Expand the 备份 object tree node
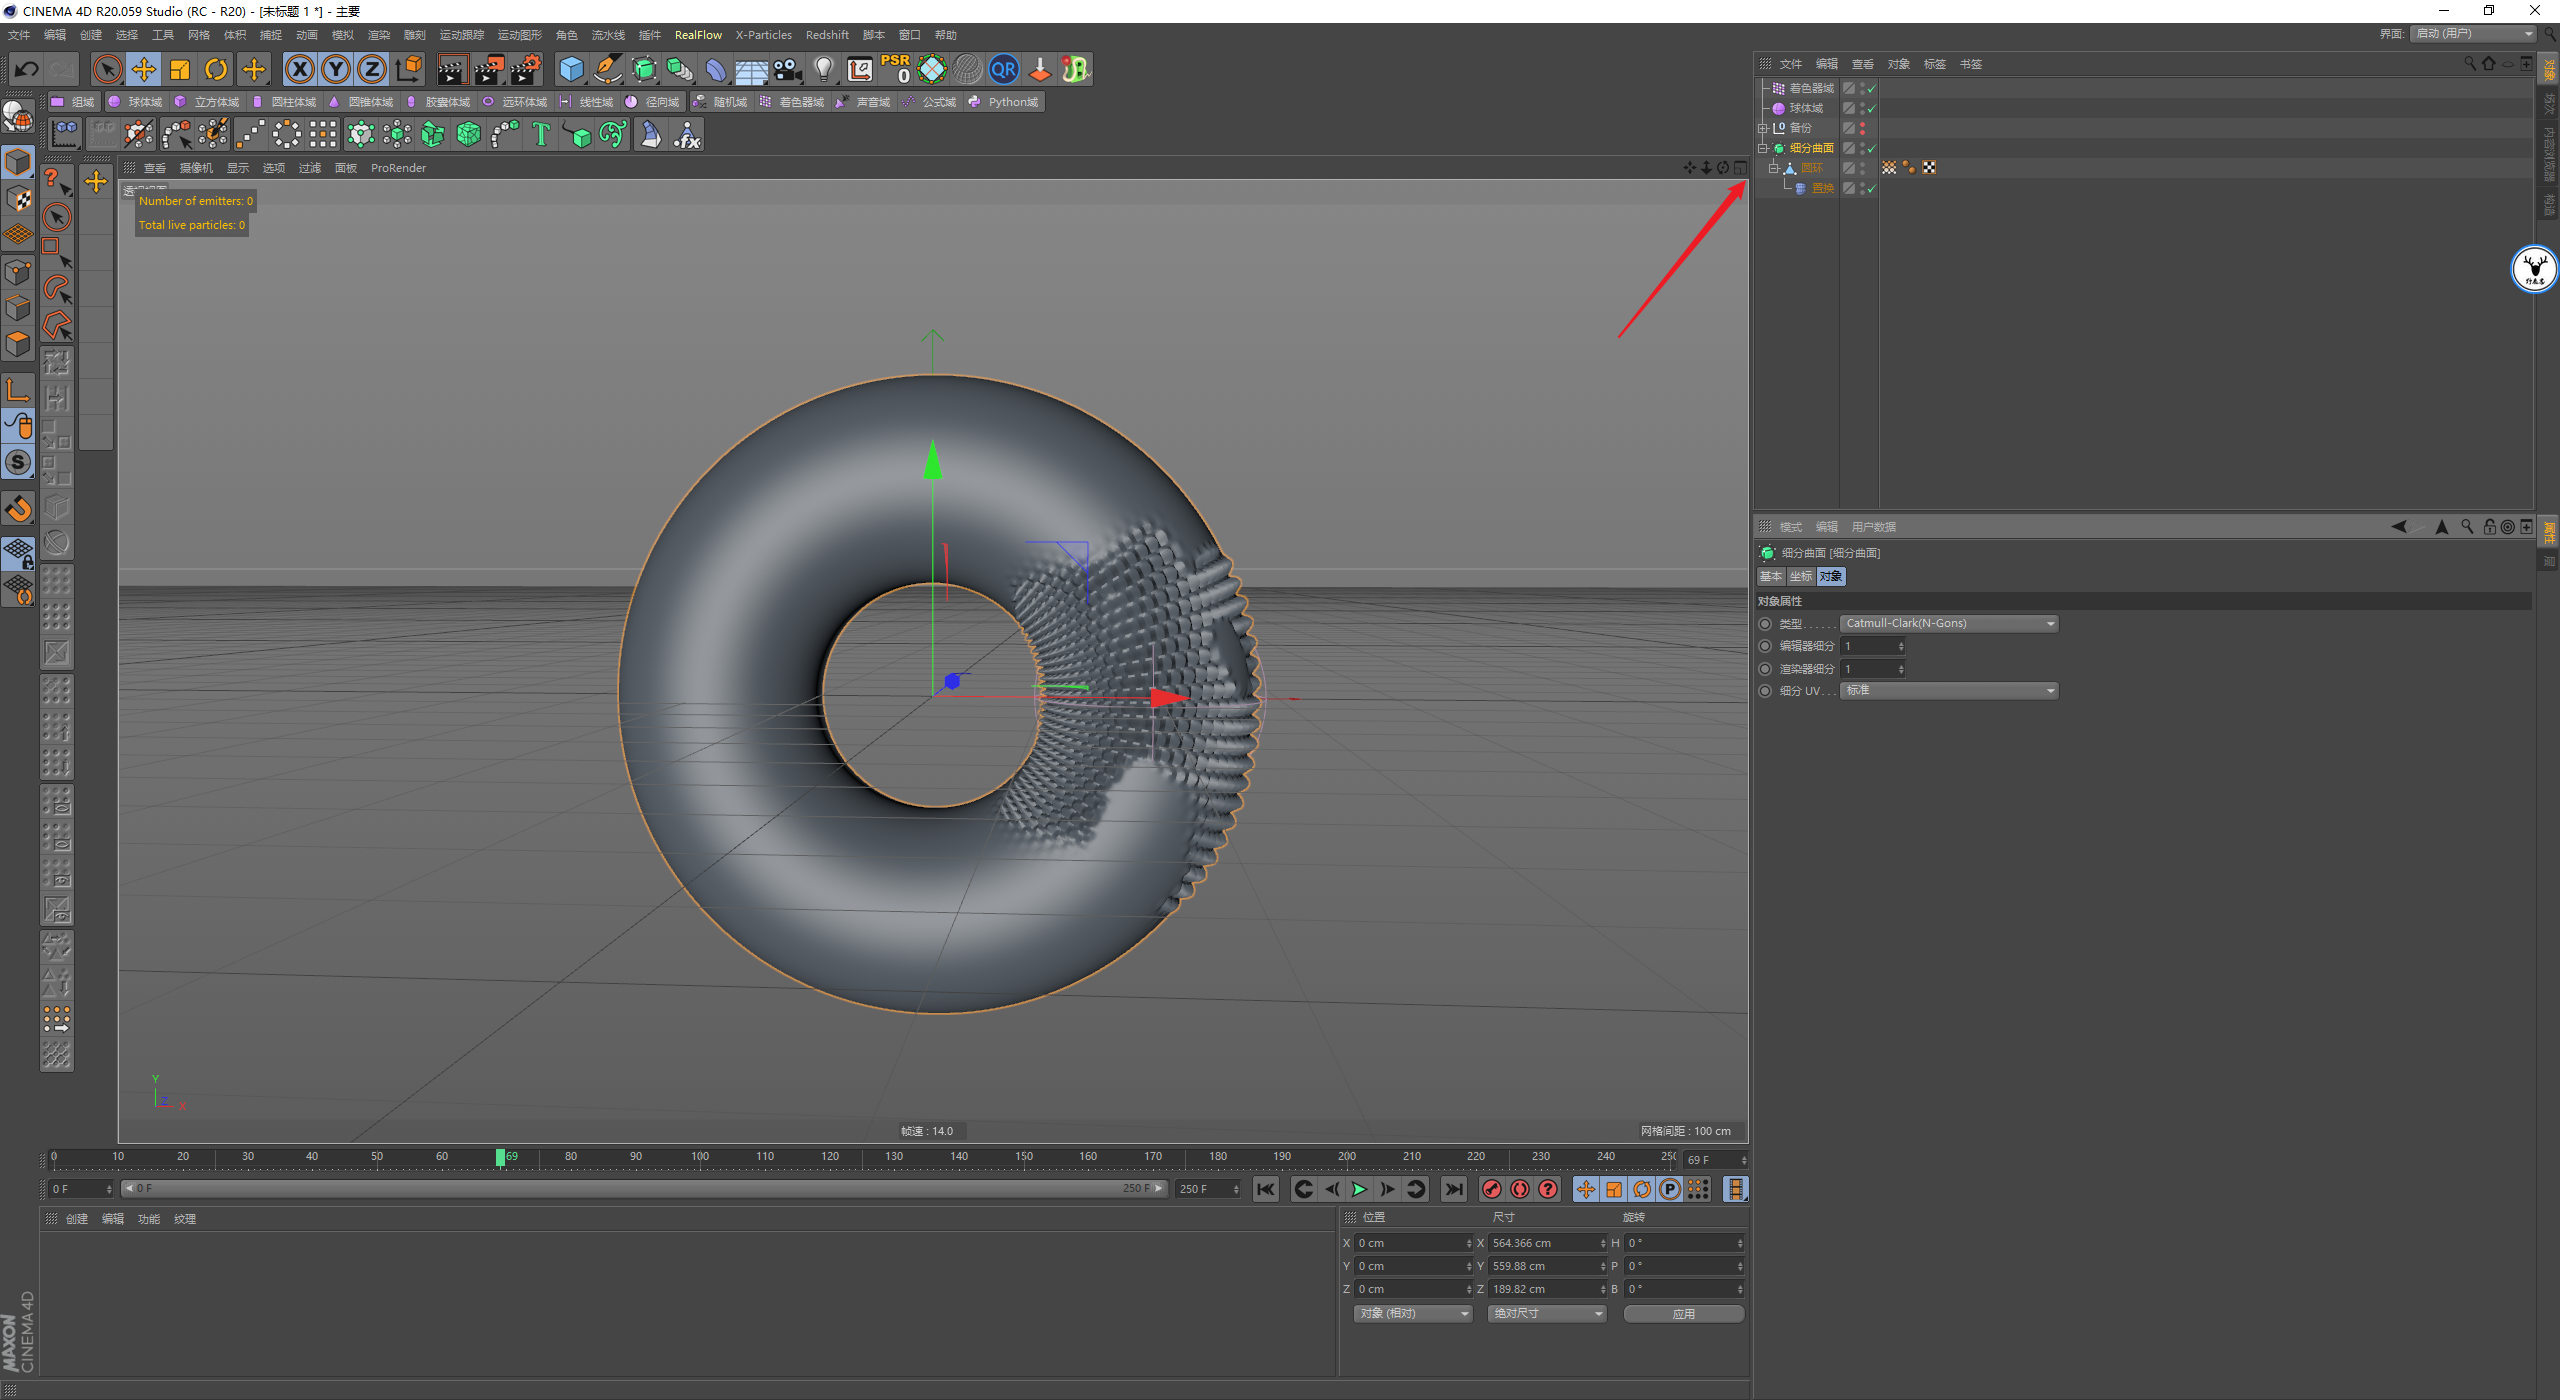Image resolution: width=2560 pixels, height=1400 pixels. click(1763, 128)
